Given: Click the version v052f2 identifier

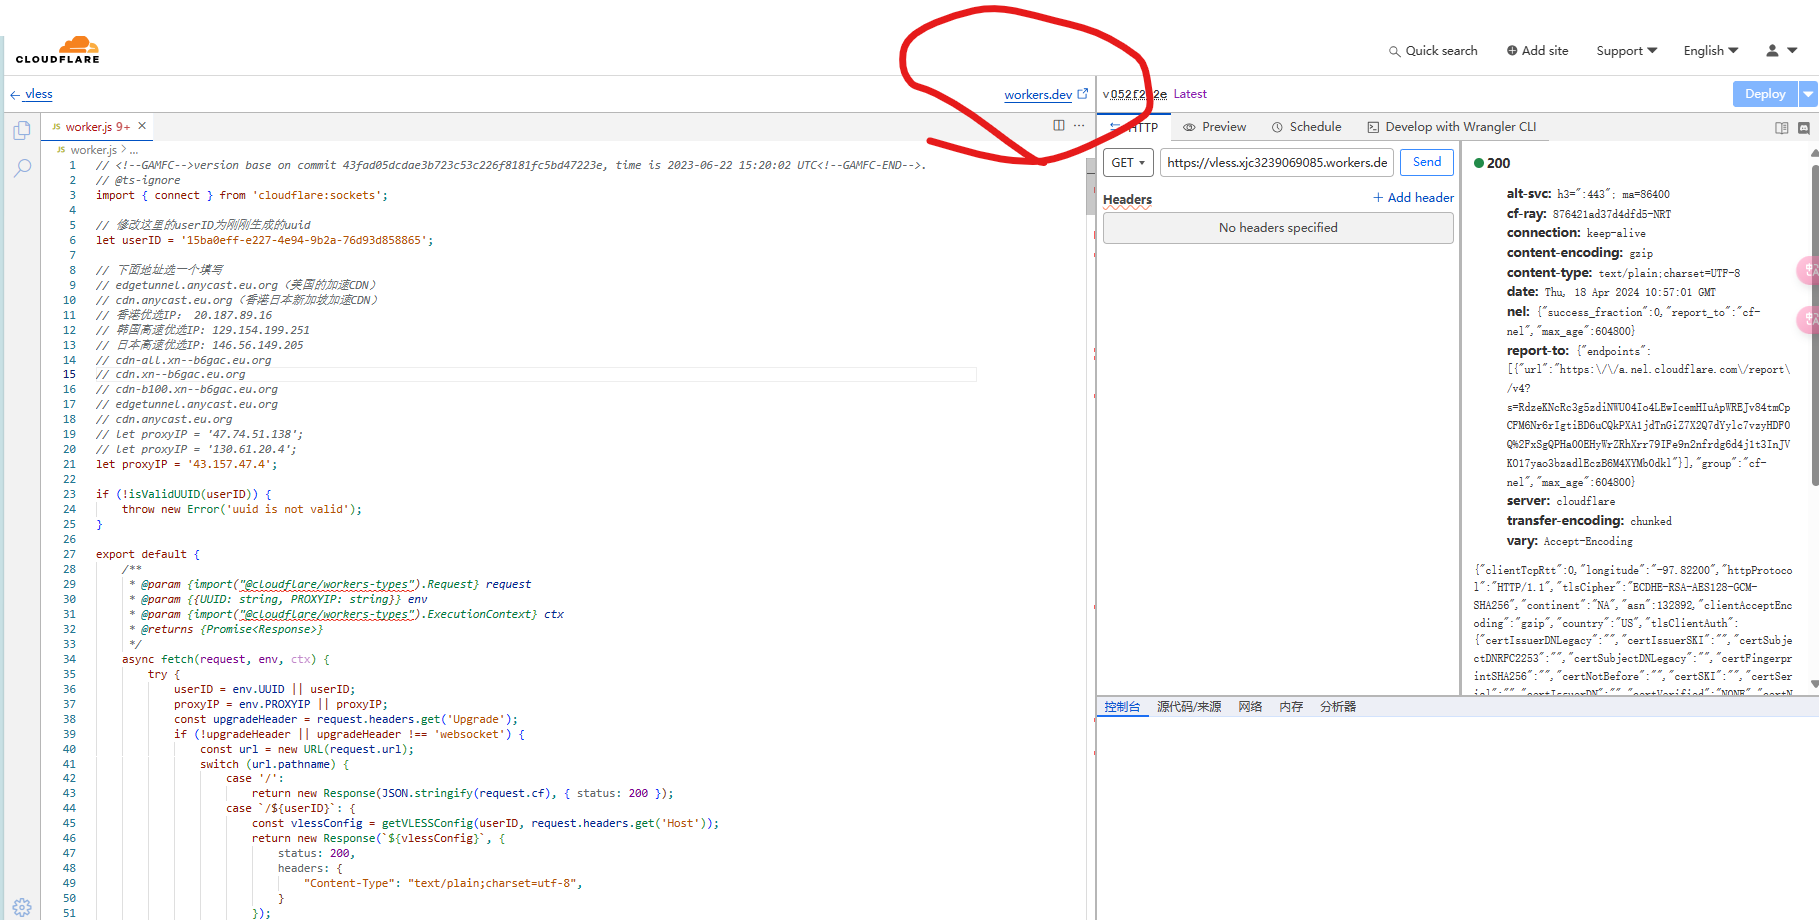Looking at the screenshot, I should 1134,94.
